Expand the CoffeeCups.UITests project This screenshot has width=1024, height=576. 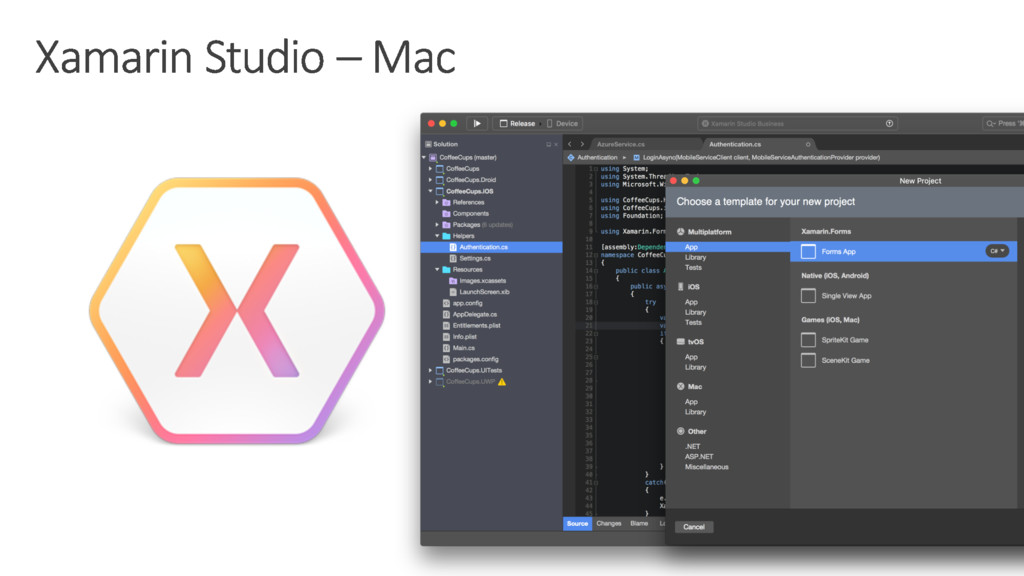coord(430,370)
